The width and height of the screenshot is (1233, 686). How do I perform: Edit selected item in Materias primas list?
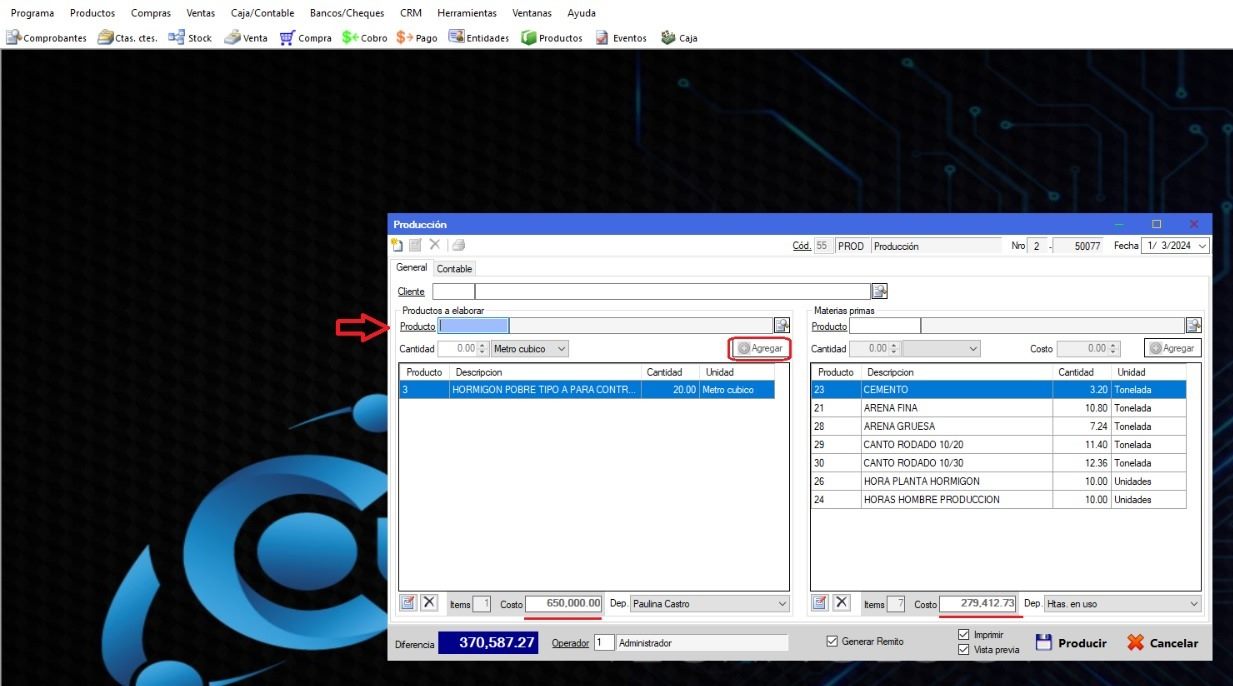820,602
